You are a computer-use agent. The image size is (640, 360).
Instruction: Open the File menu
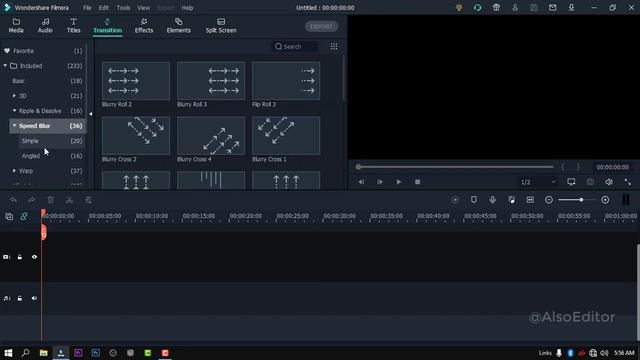87,8
